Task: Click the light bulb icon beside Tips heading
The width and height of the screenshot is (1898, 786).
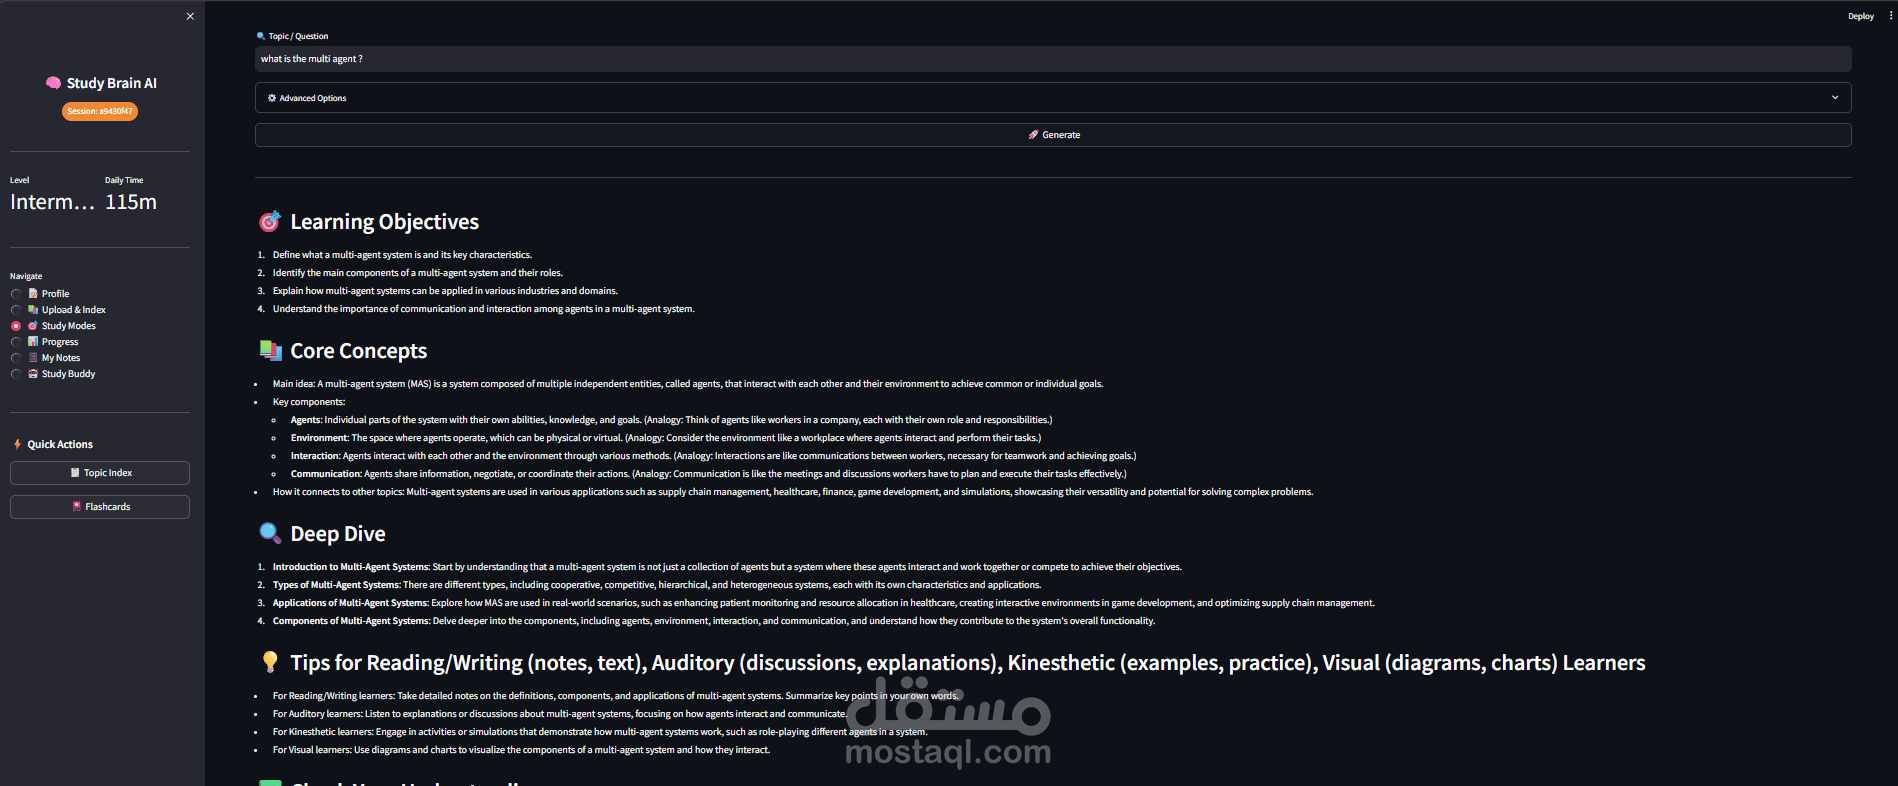Action: 270,662
